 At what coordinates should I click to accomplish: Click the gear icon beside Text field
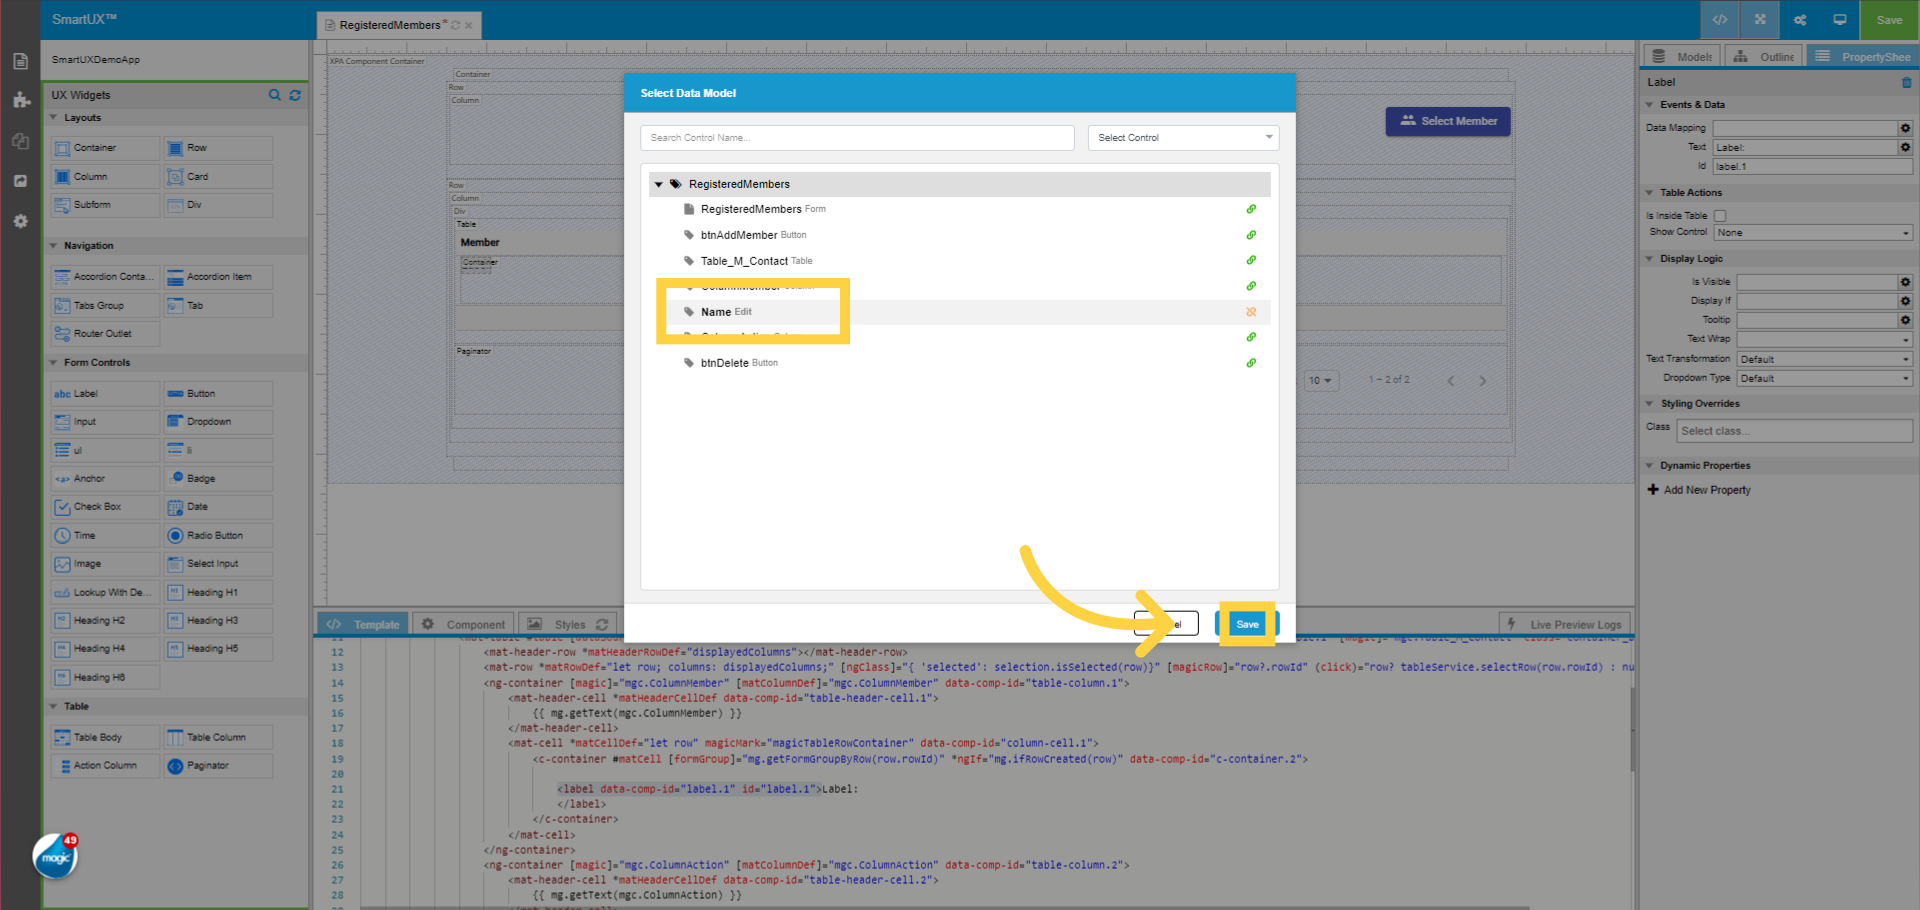(x=1906, y=147)
